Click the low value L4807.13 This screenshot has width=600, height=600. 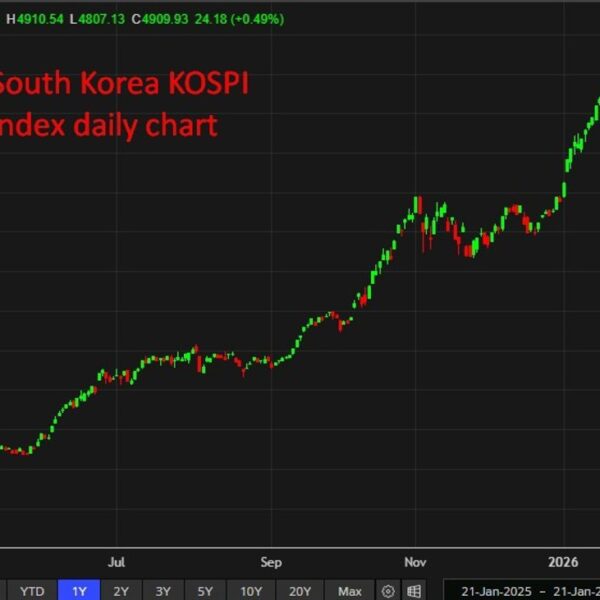97,19
